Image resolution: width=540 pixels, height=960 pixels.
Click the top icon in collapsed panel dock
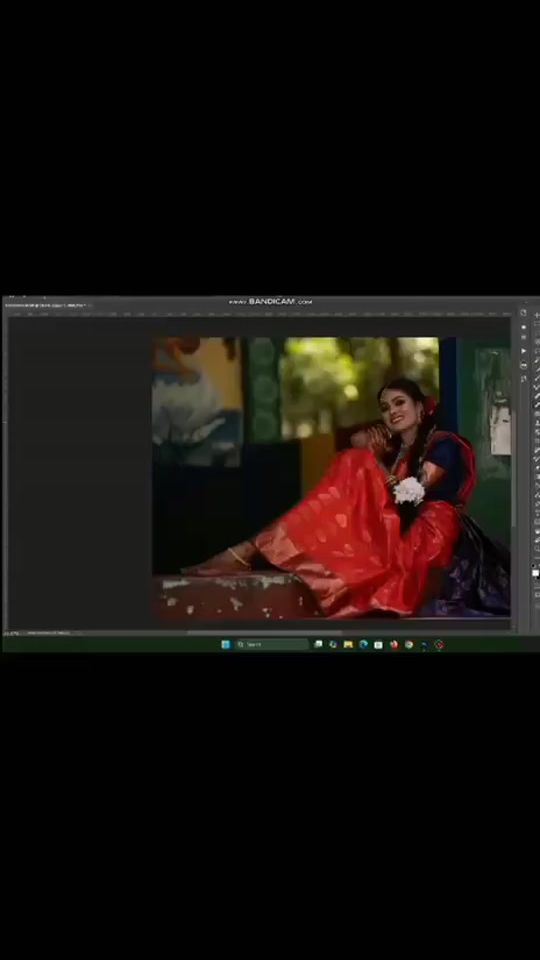523,312
